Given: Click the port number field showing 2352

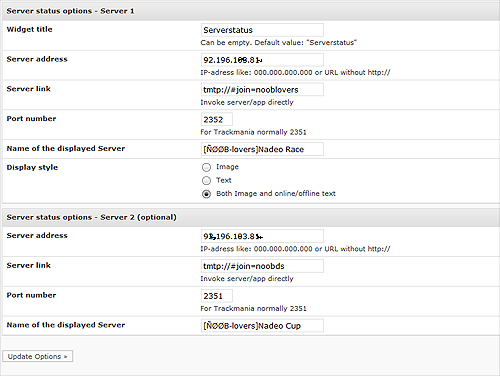Looking at the screenshot, I should click(x=217, y=119).
